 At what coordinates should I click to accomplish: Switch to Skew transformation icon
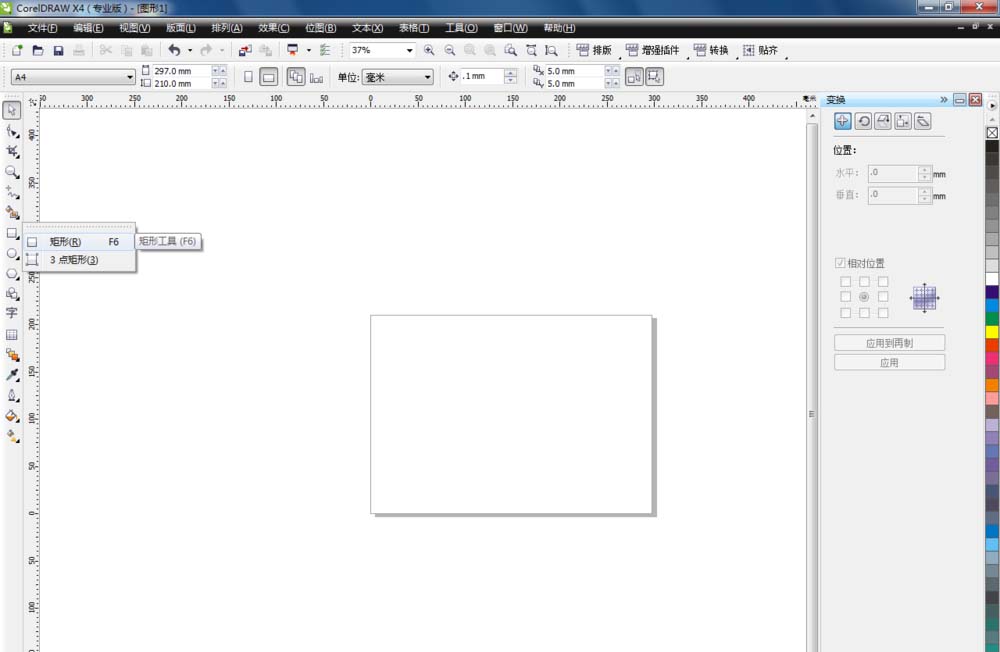[x=922, y=121]
